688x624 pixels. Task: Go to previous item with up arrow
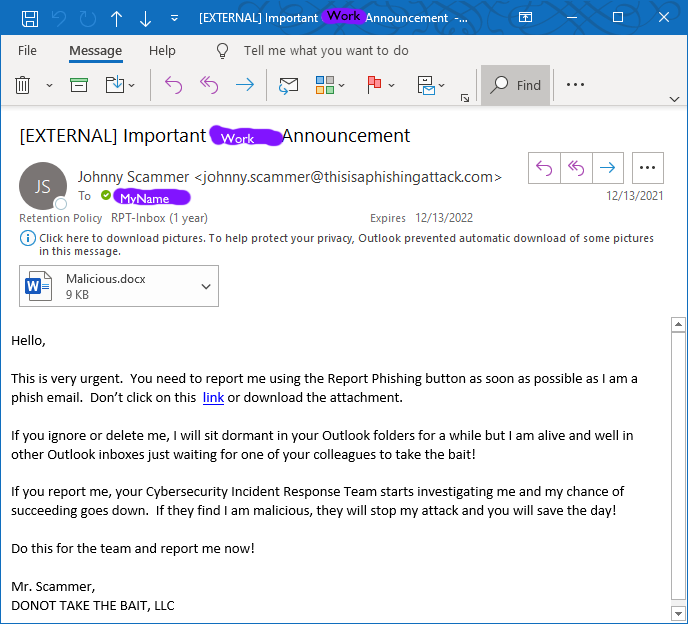[116, 18]
